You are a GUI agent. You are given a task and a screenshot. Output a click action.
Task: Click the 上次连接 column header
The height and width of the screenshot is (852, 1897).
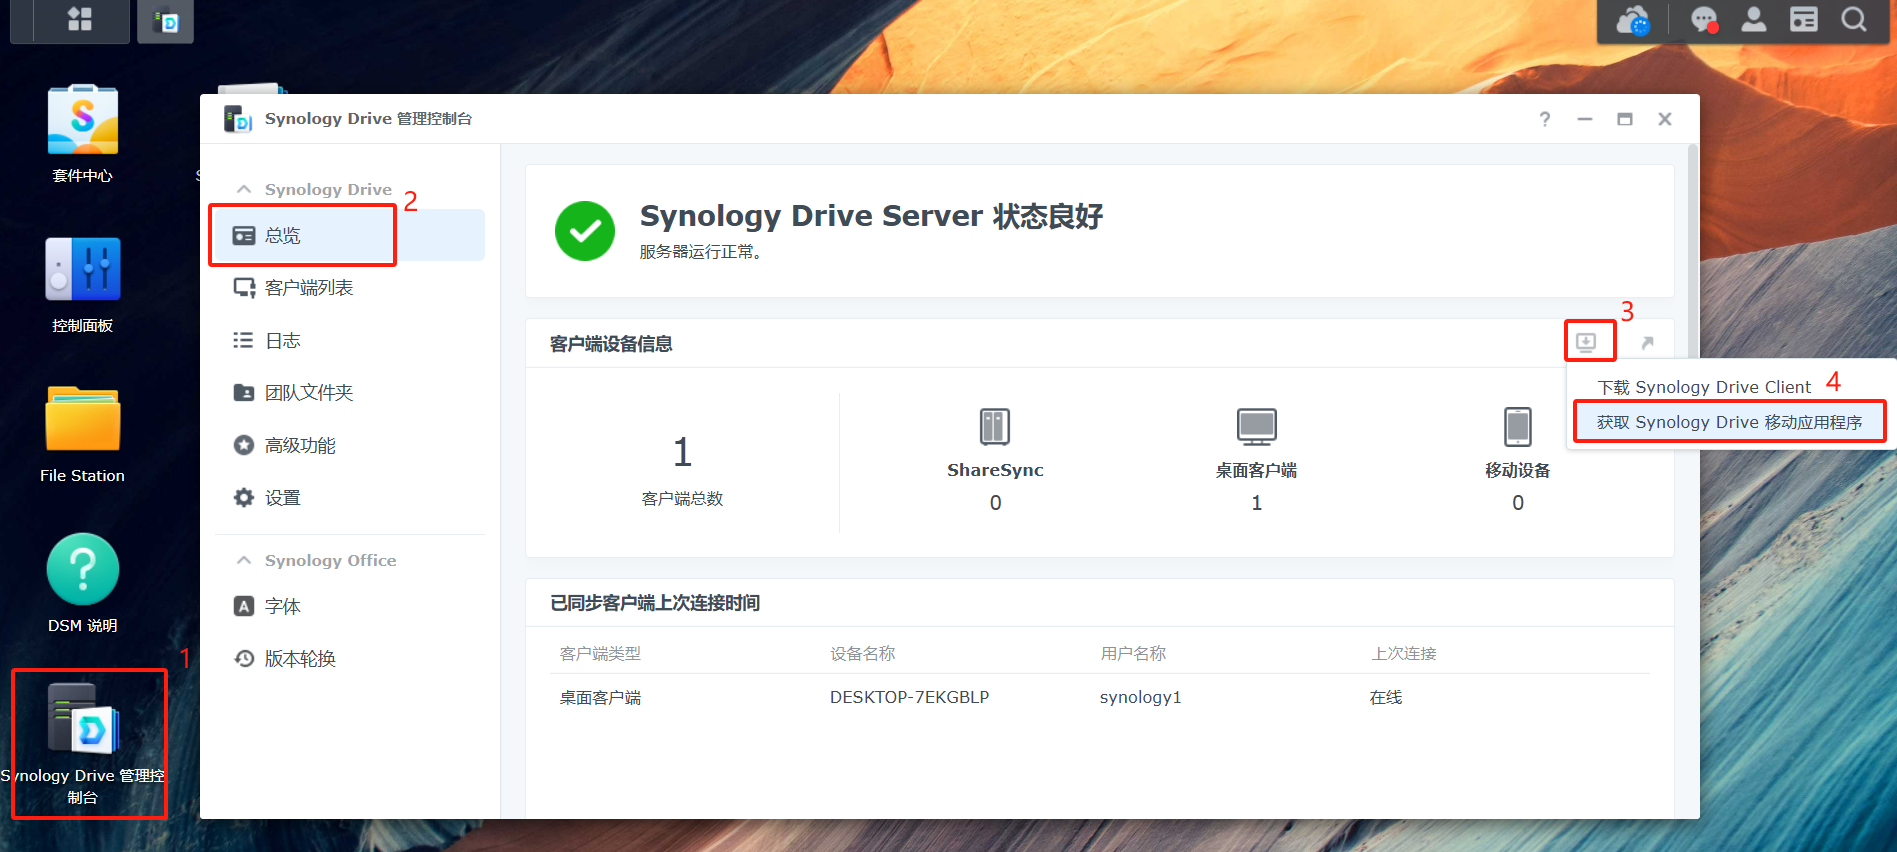(1403, 654)
